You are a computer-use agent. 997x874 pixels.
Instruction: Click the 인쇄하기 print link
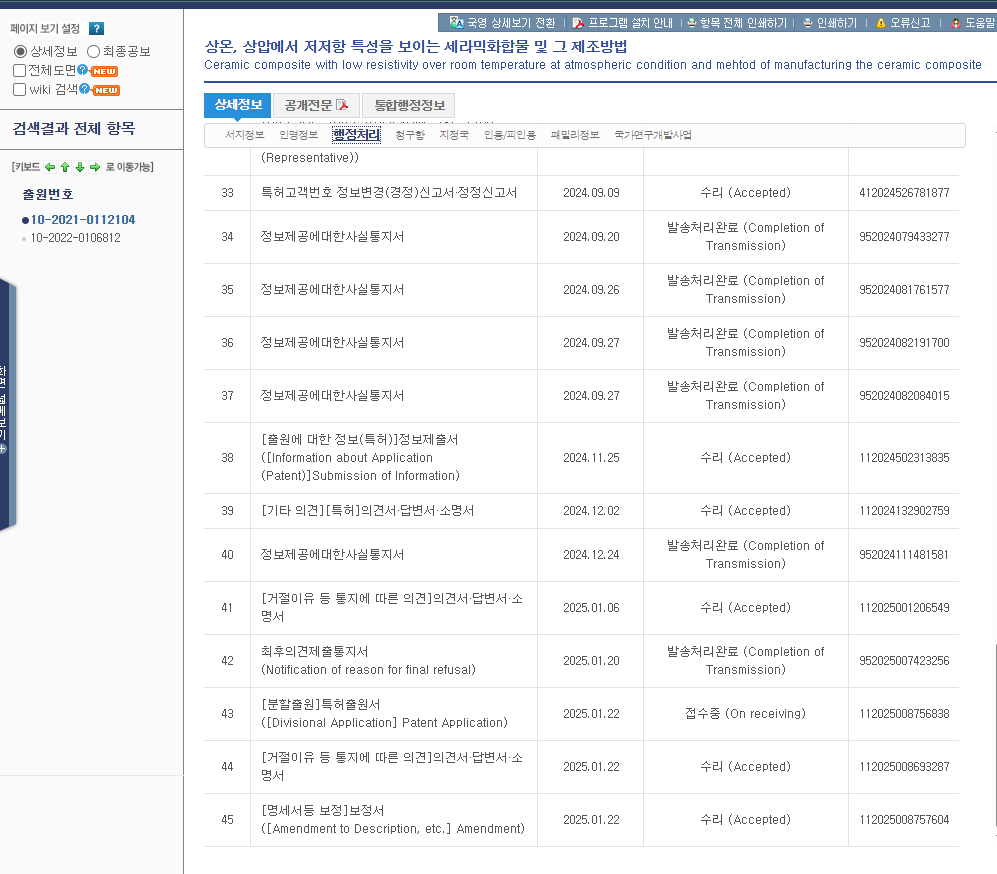tap(831, 22)
